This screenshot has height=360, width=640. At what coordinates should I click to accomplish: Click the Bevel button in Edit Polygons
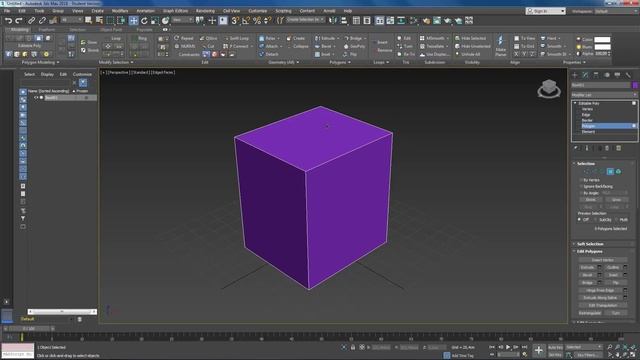[x=587, y=275]
